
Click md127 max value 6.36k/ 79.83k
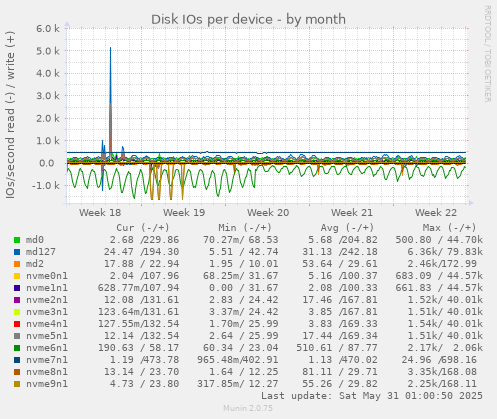445,252
